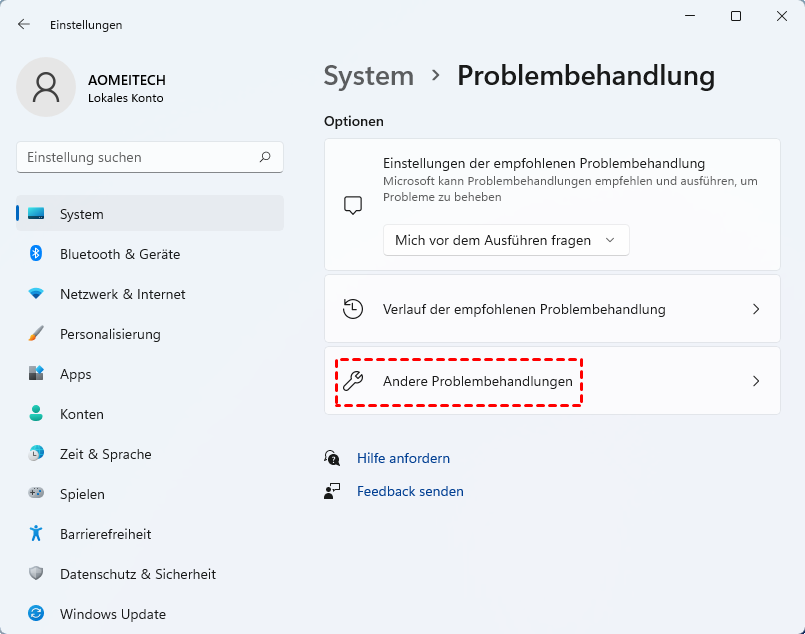
Task: Click the Apps sidebar icon
Action: (x=36, y=374)
